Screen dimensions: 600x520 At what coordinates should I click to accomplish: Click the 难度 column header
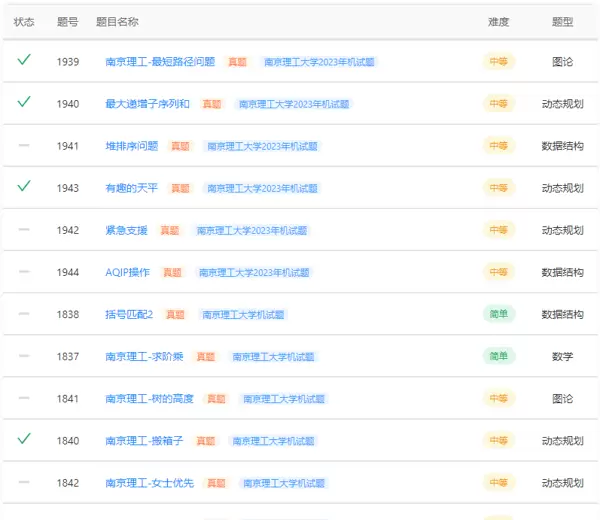[x=498, y=21]
